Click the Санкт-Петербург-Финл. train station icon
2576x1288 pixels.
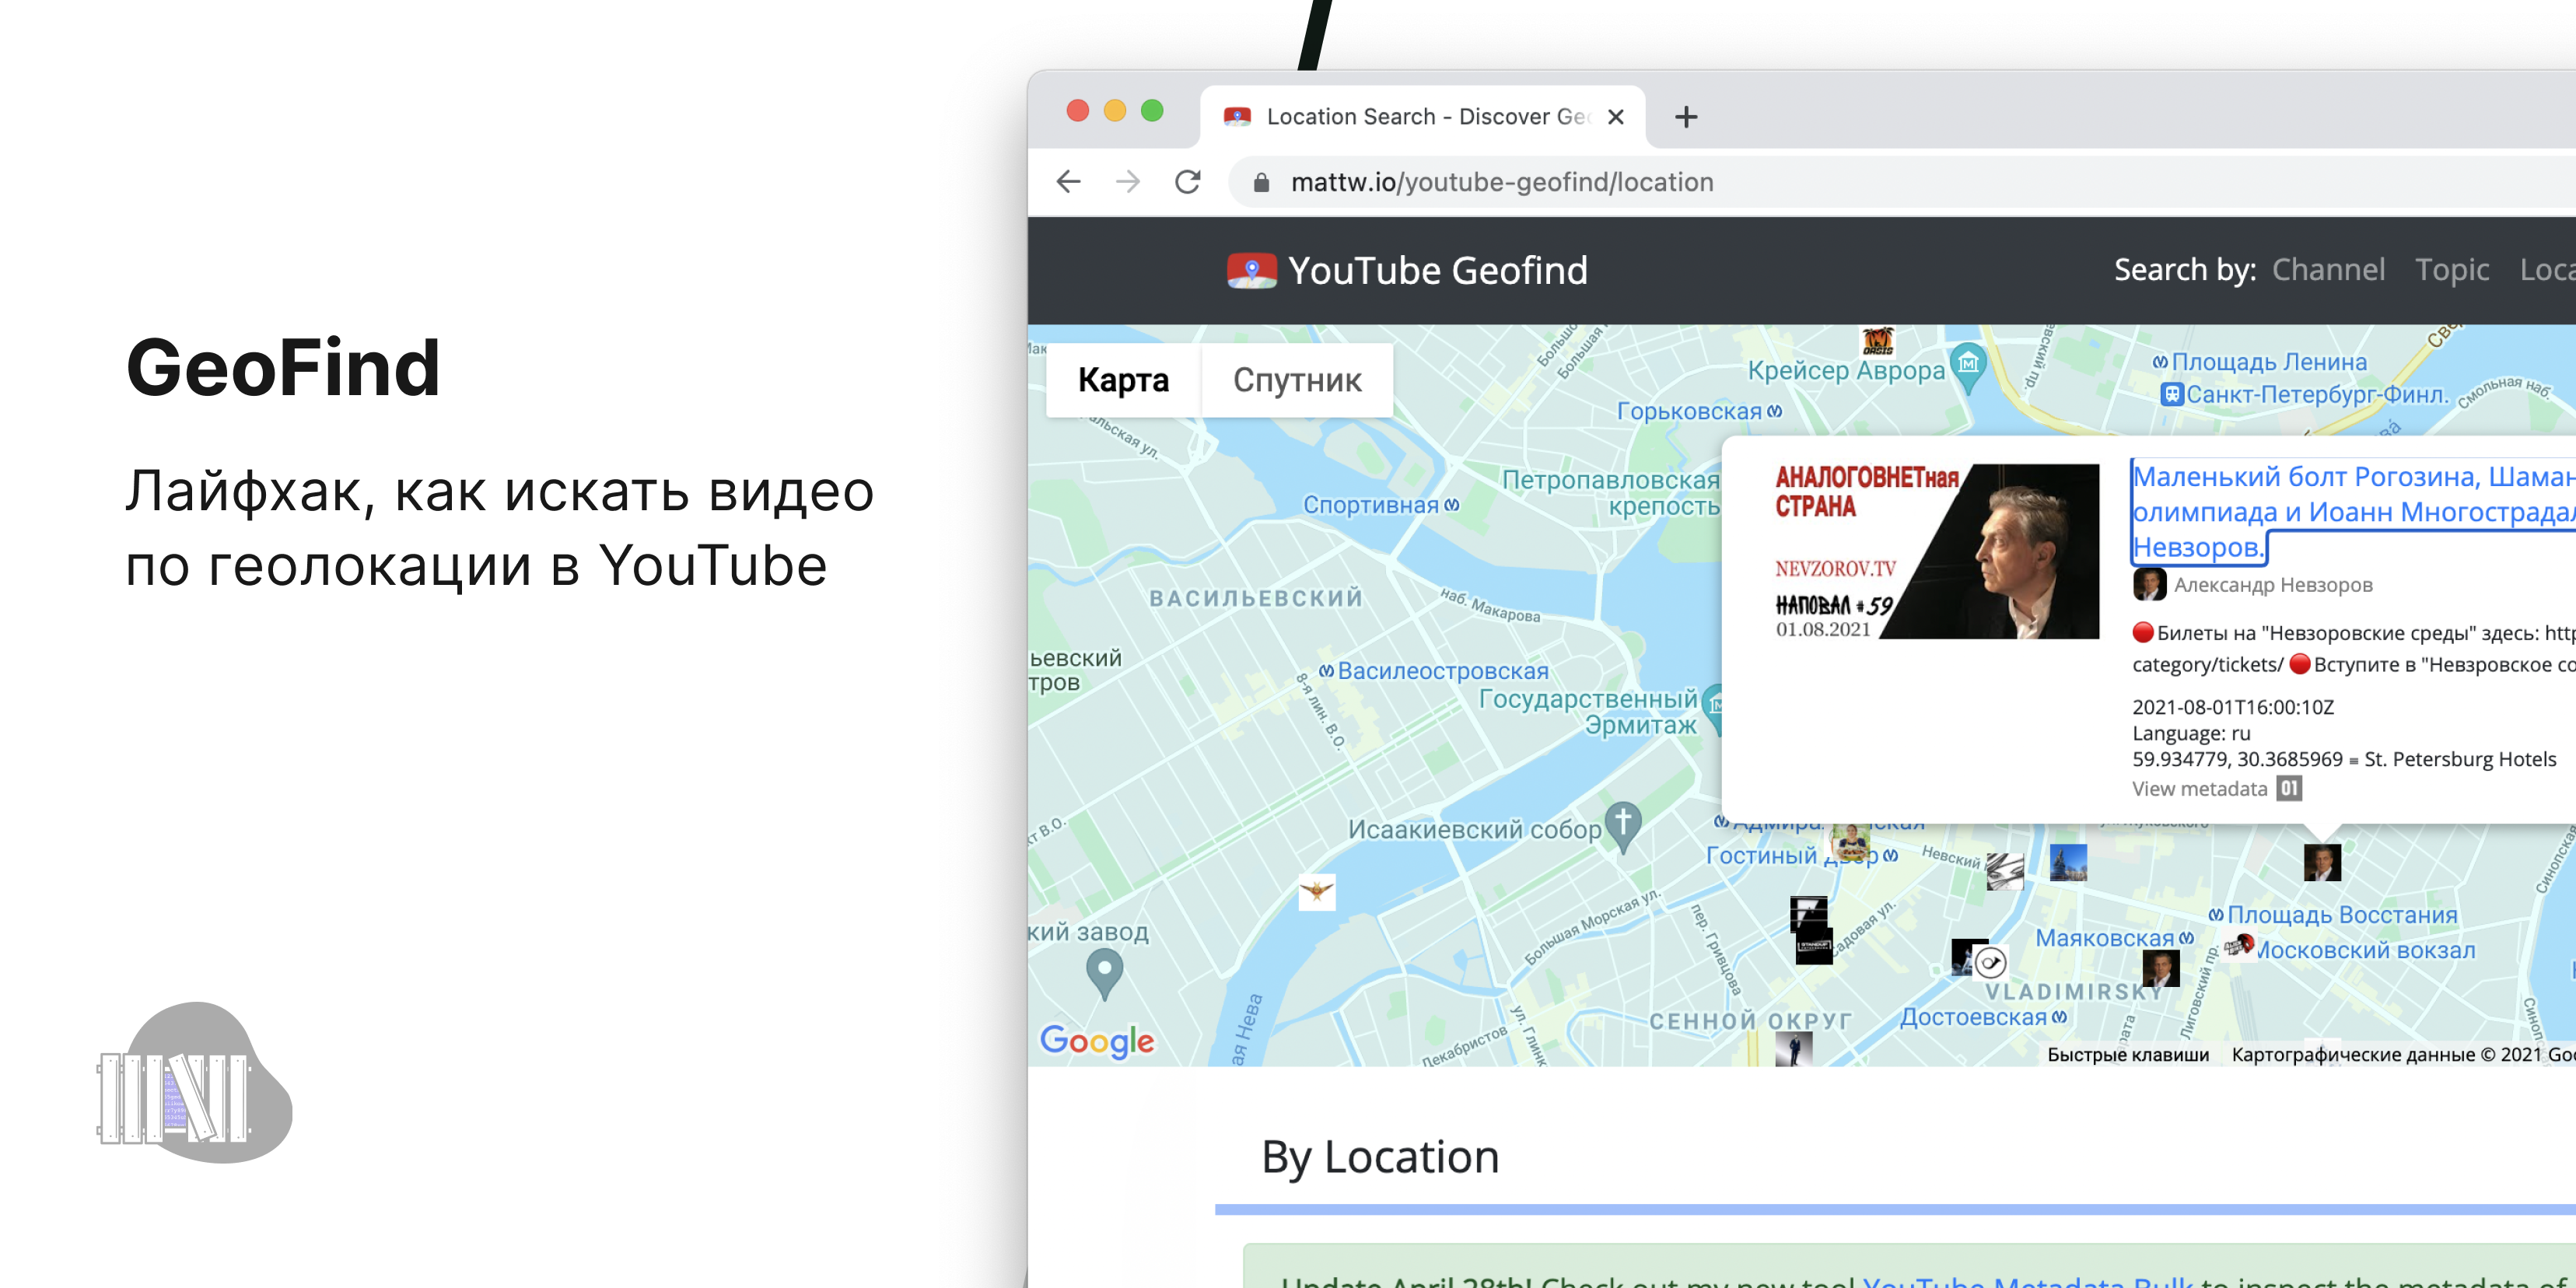pyautogui.click(x=2171, y=394)
